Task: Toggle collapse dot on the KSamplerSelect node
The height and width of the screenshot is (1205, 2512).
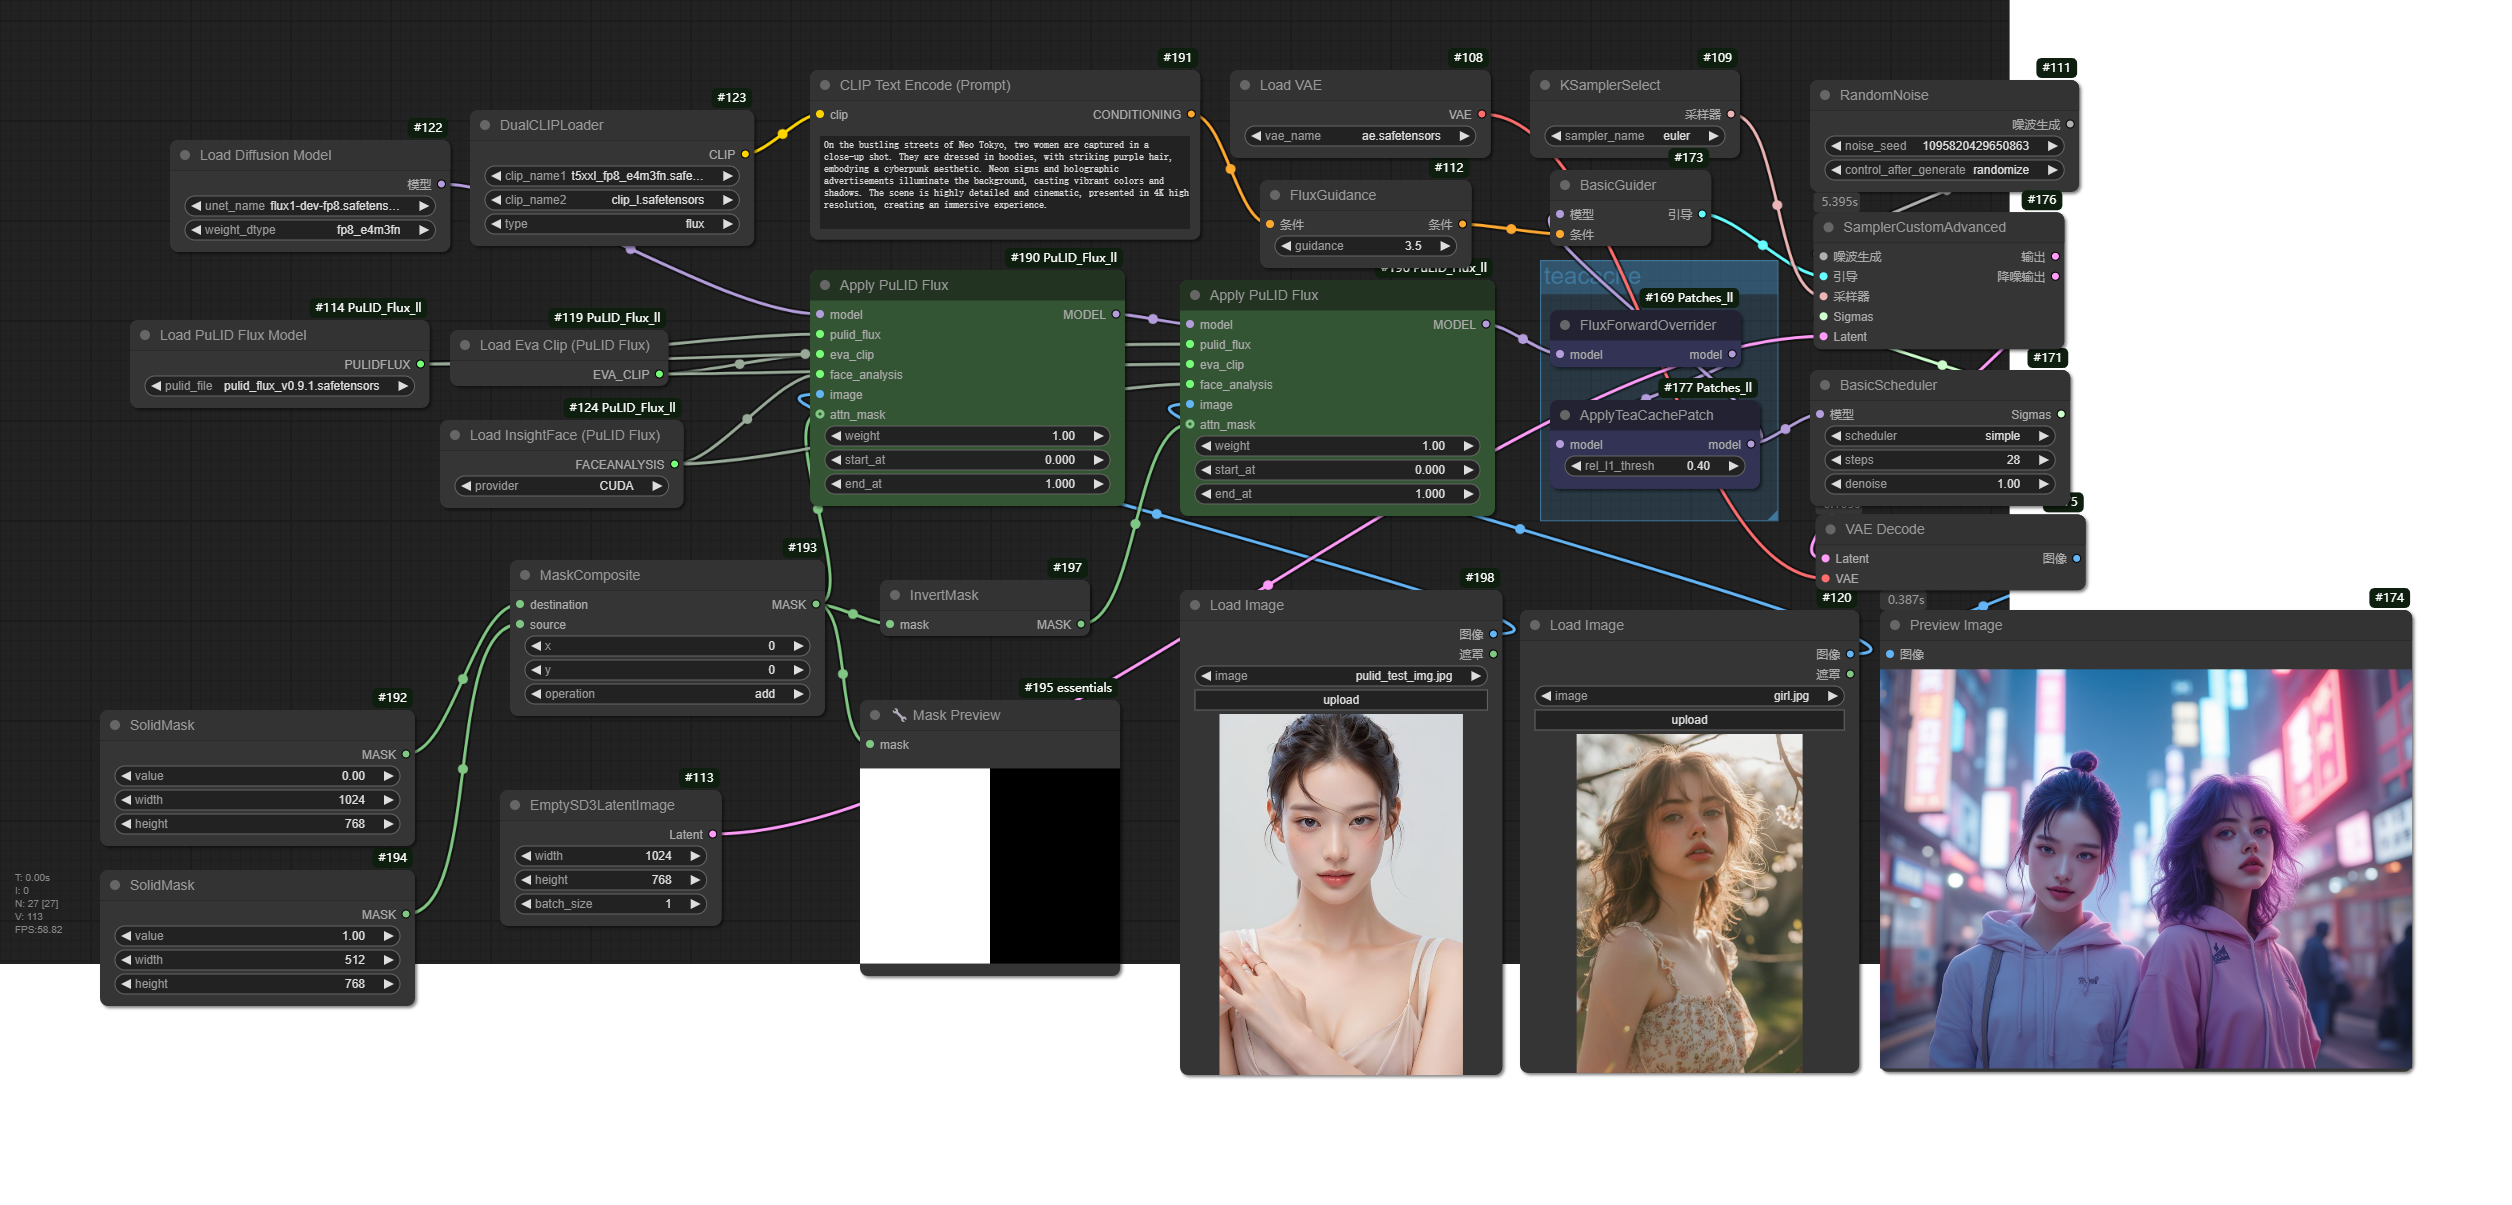Action: click(x=1545, y=86)
